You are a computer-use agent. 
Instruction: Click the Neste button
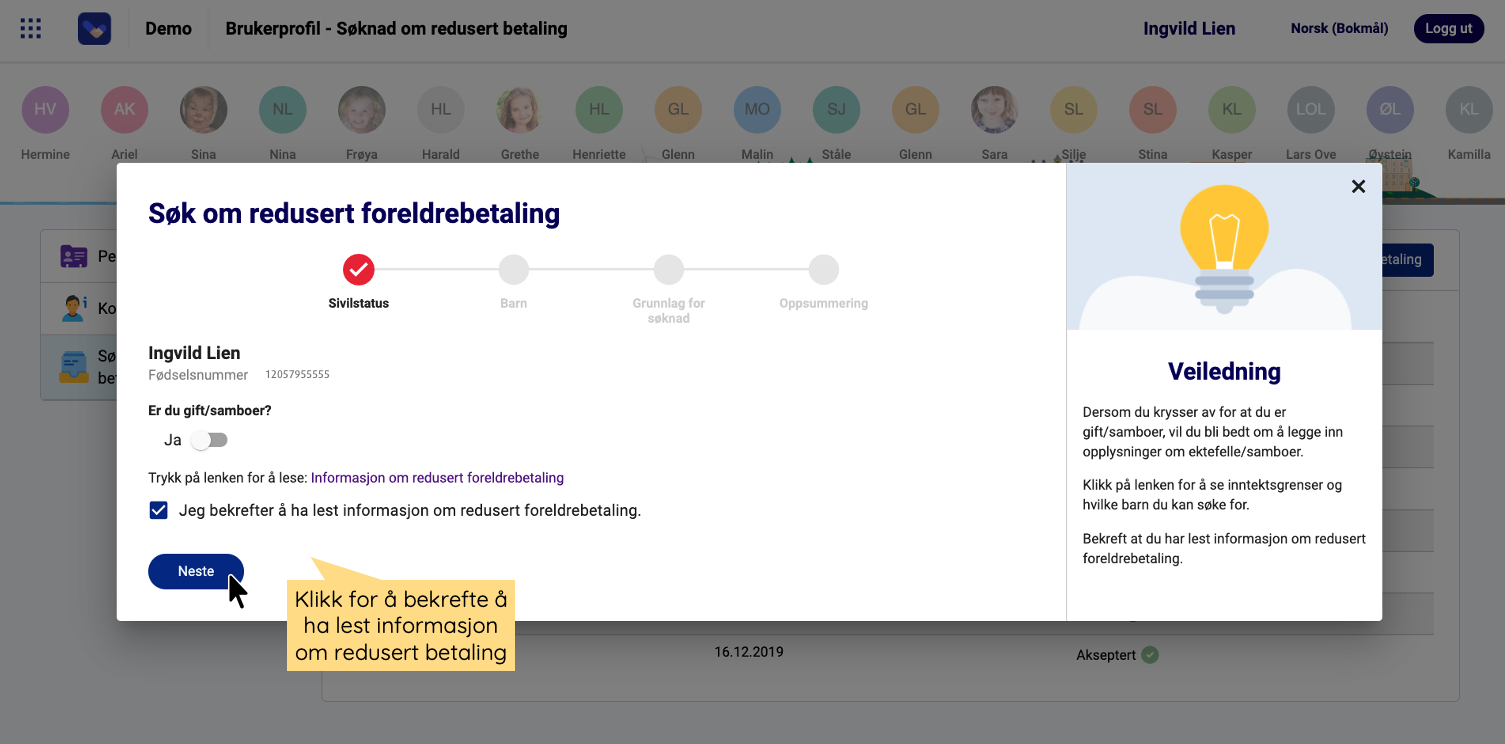[195, 571]
